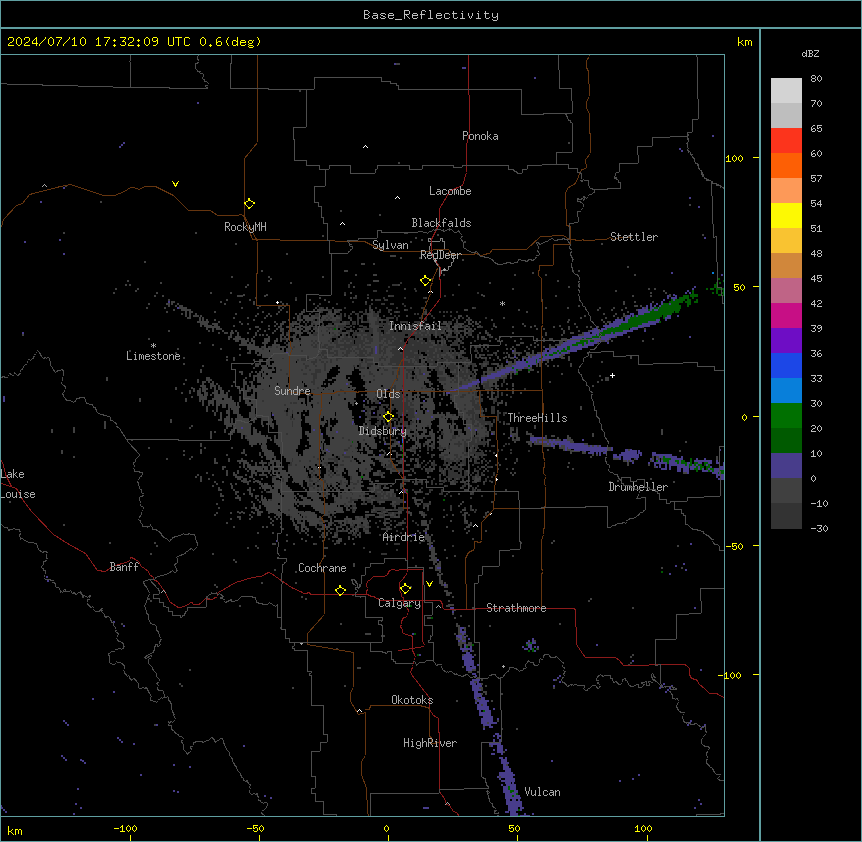Screen dimensions: 862x842
Task: Click the Sundre town label
Action: (x=292, y=391)
